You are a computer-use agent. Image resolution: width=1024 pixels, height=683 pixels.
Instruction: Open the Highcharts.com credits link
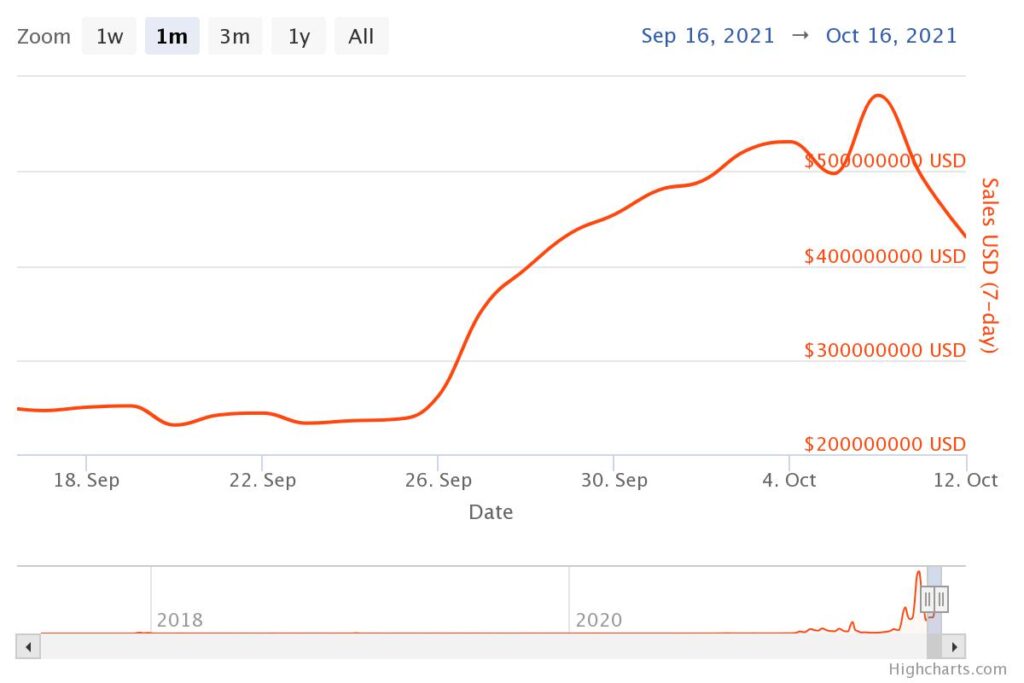click(x=947, y=669)
